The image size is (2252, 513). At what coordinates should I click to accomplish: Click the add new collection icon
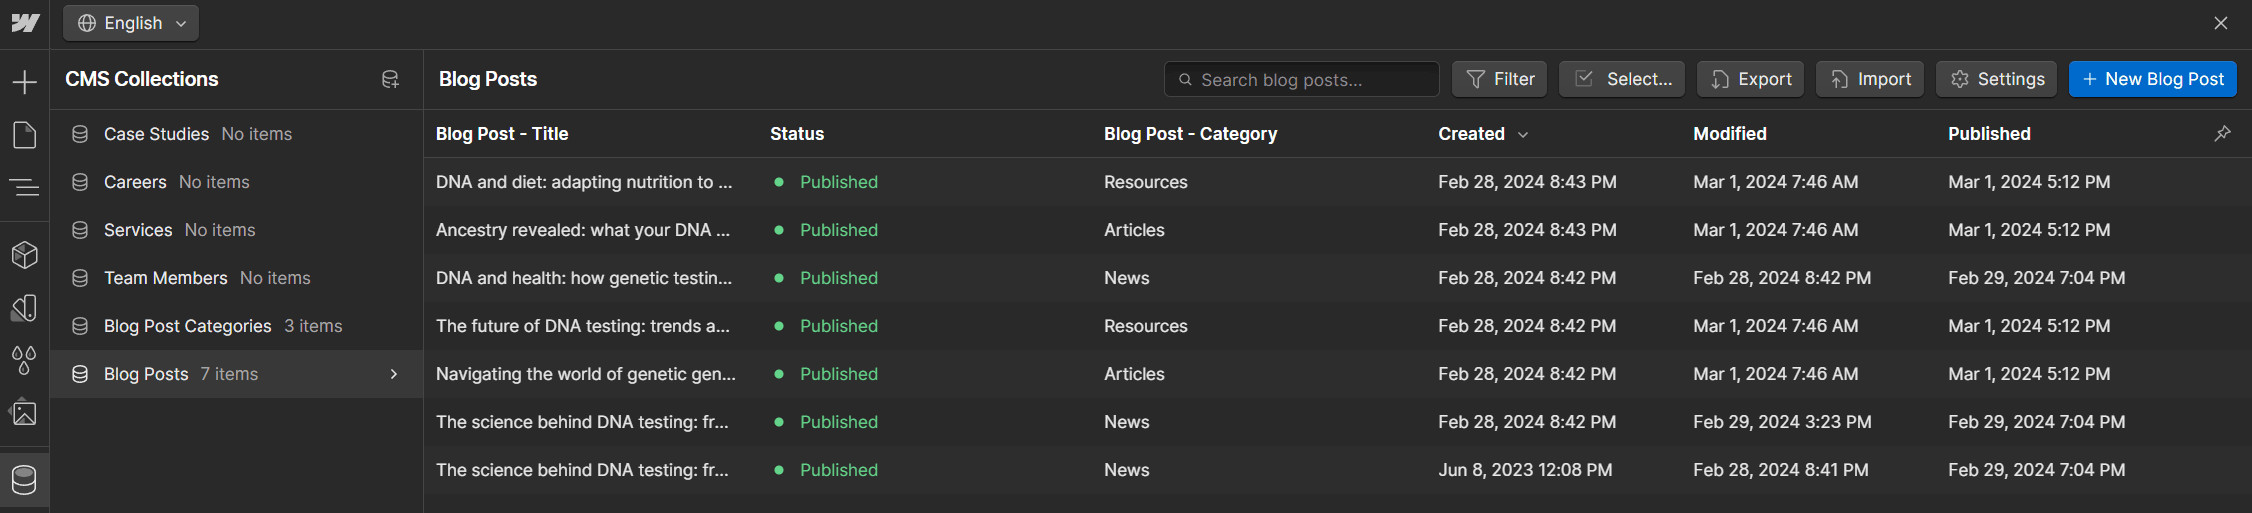(390, 79)
